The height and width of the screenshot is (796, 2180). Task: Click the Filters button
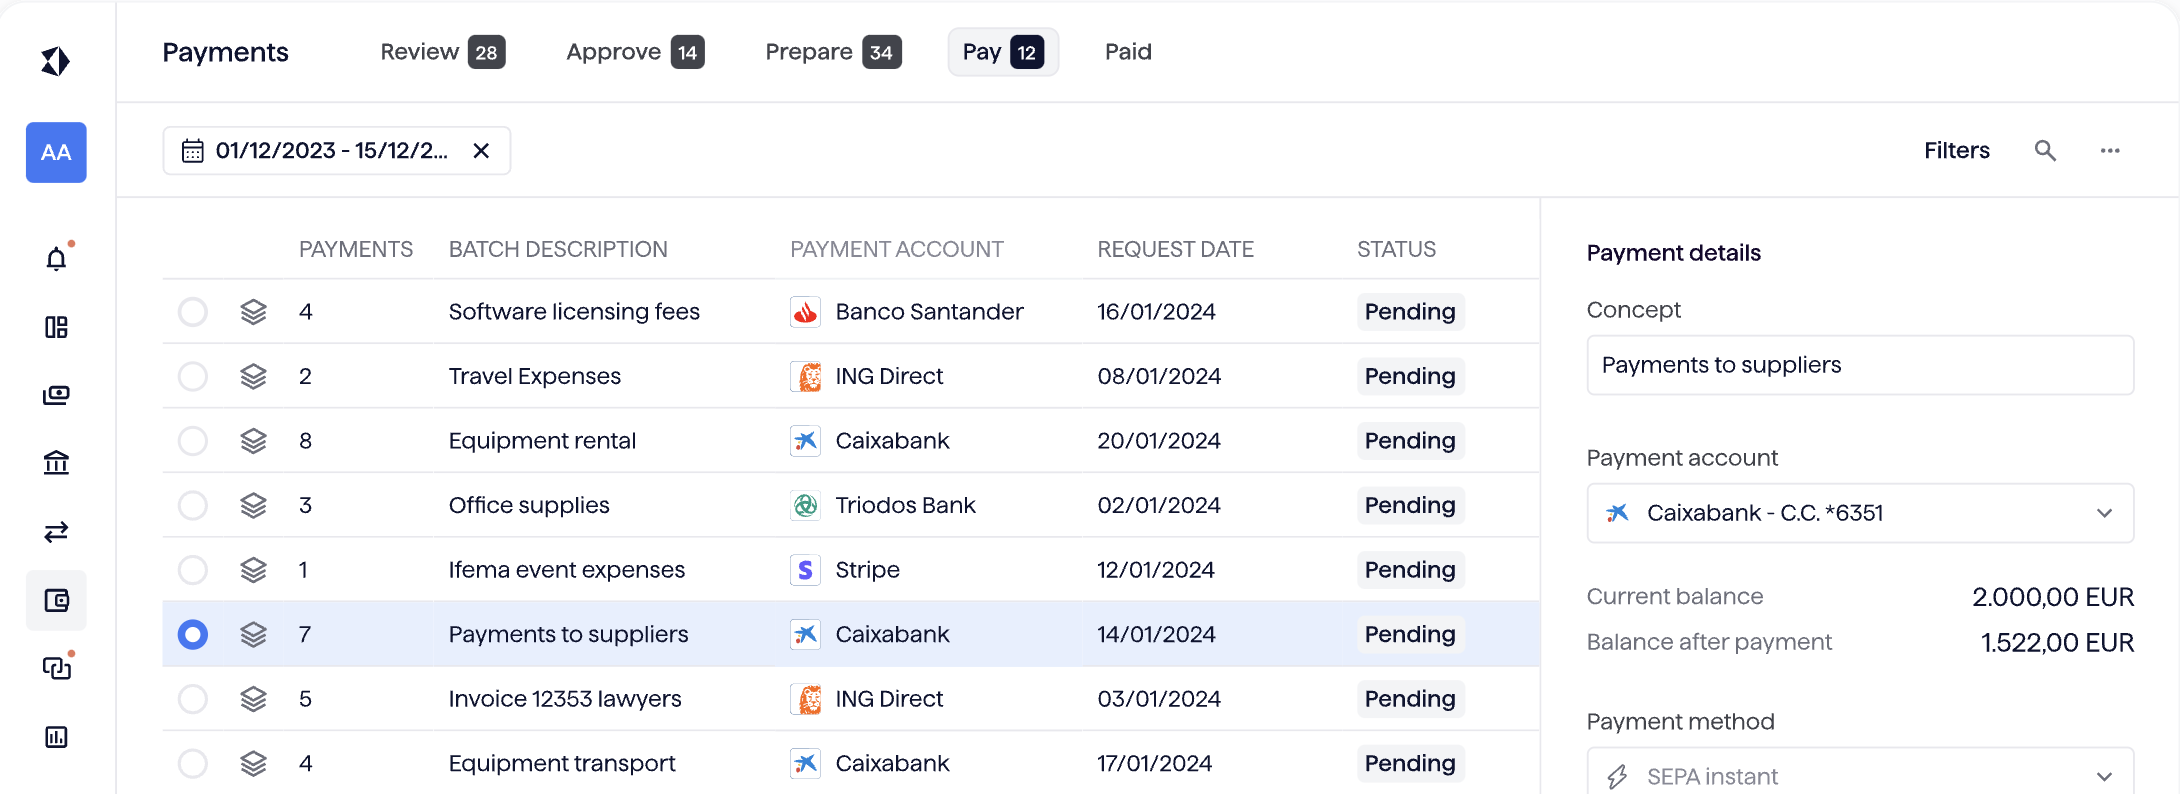click(x=1956, y=151)
